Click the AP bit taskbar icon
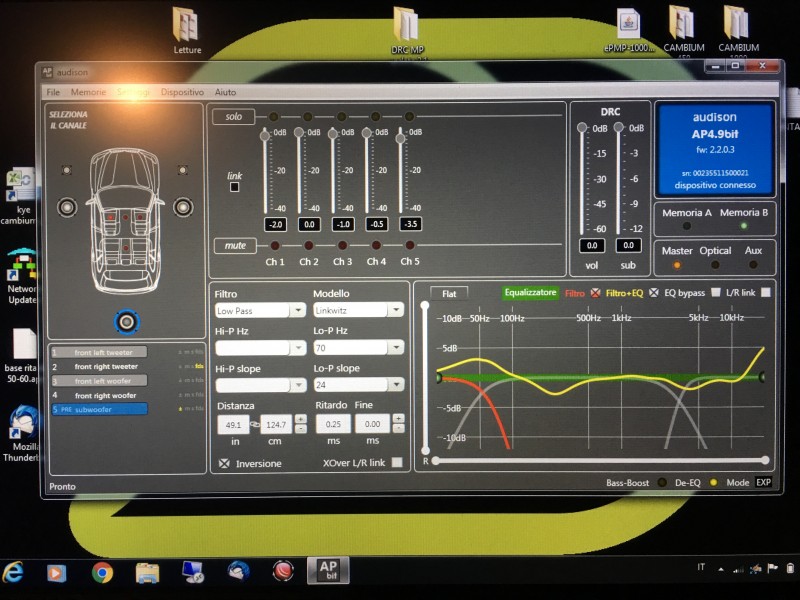This screenshot has height=600, width=800. point(328,570)
